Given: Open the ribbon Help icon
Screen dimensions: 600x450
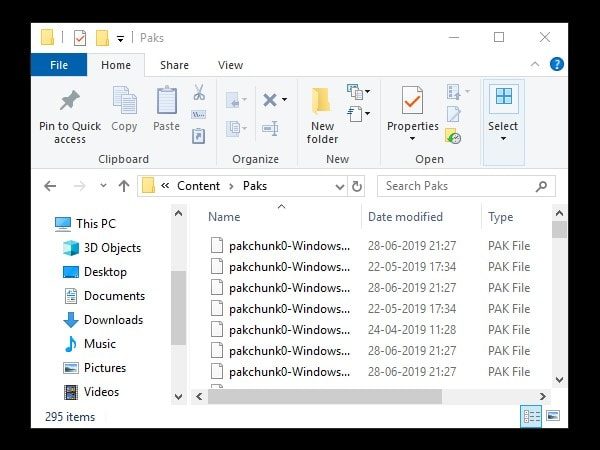Looking at the screenshot, I should pos(557,64).
